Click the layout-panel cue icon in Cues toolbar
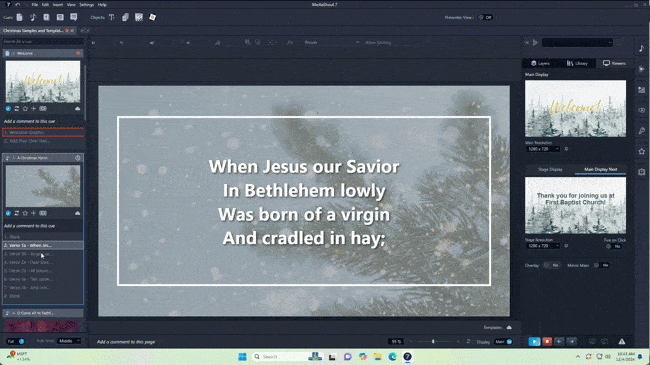The width and height of the screenshot is (650, 365). tap(60, 17)
